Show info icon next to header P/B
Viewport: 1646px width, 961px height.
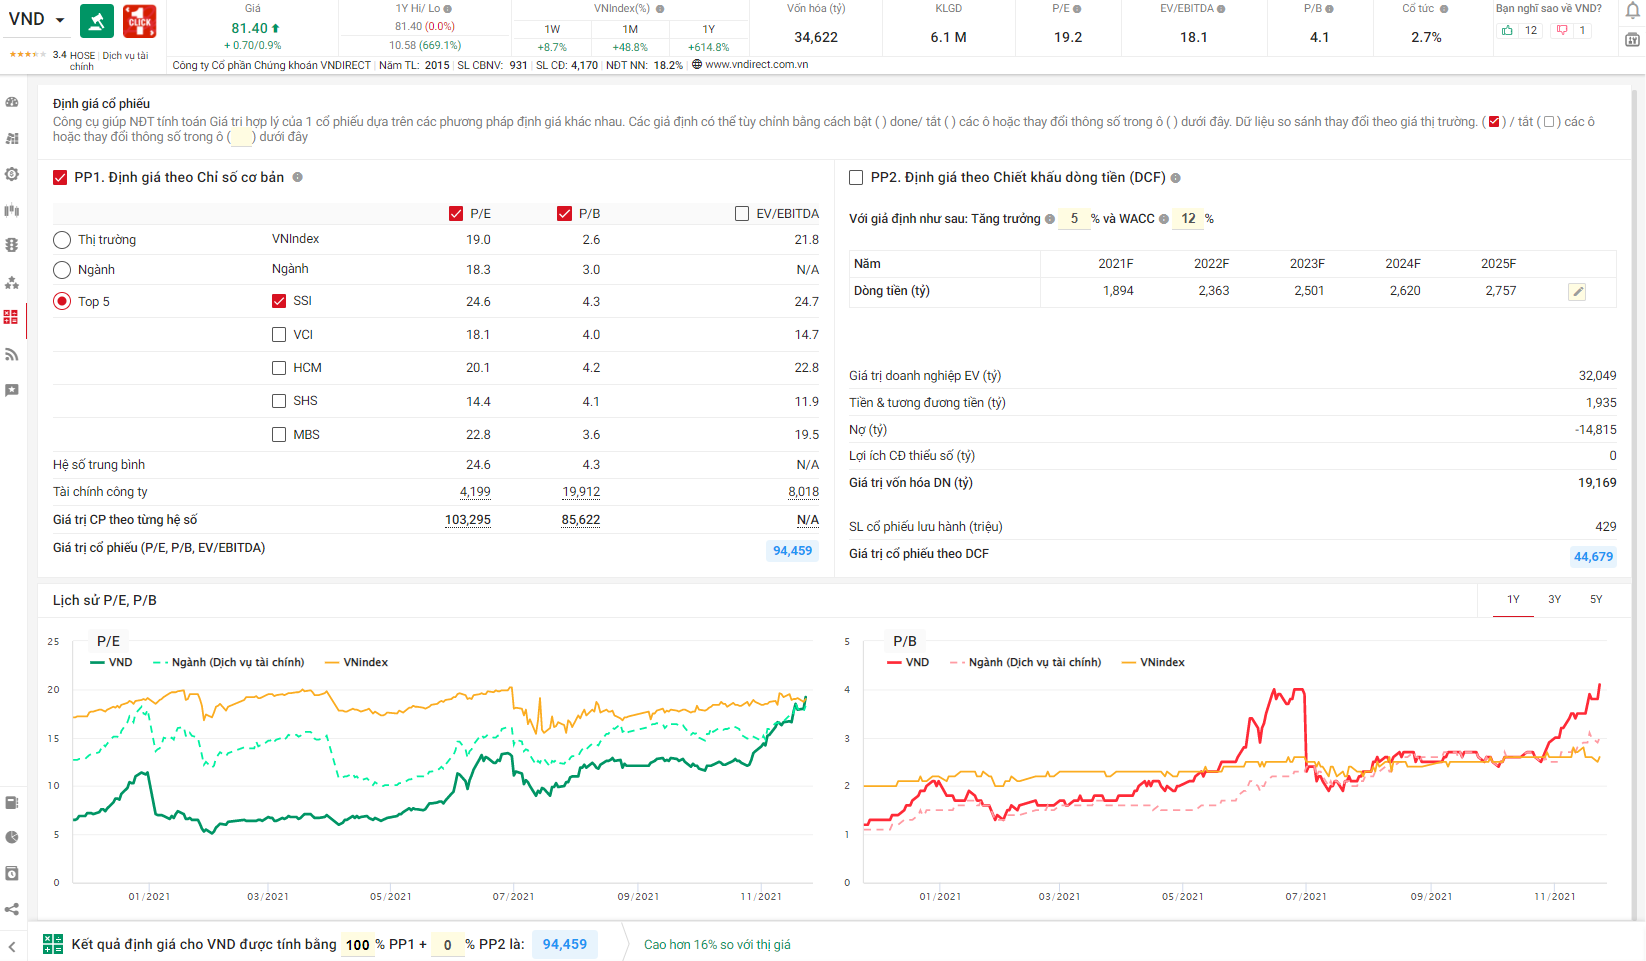[1329, 9]
